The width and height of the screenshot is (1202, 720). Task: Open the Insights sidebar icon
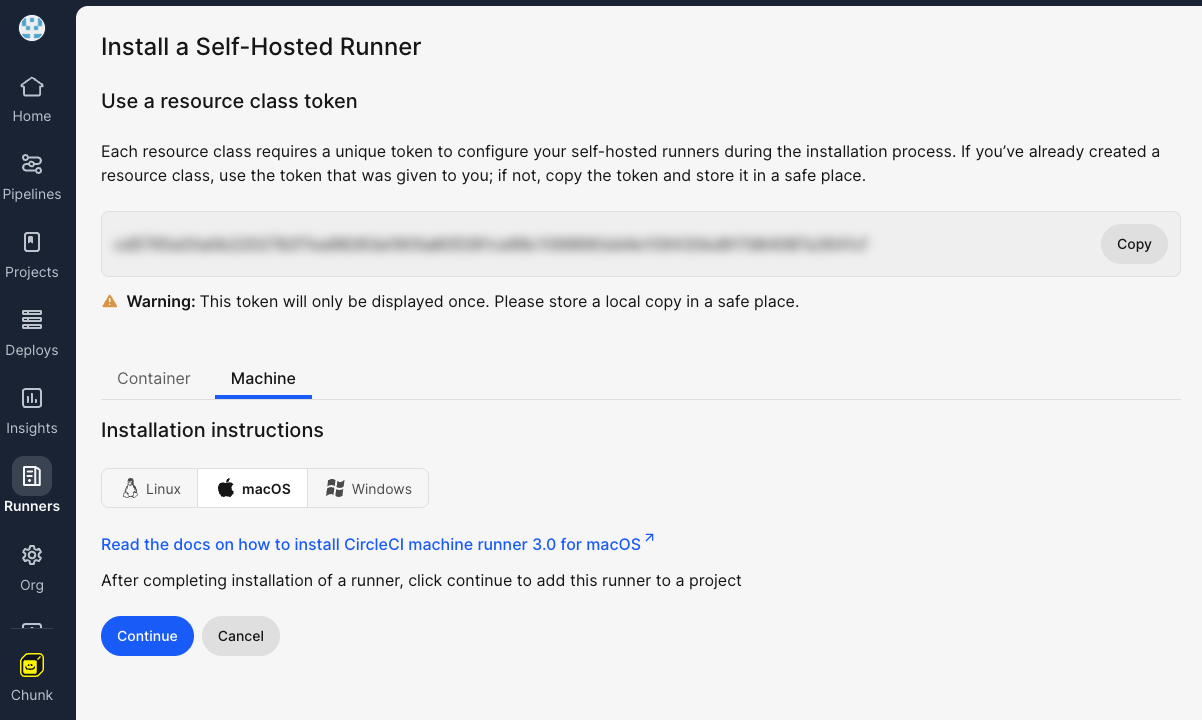pyautogui.click(x=32, y=398)
